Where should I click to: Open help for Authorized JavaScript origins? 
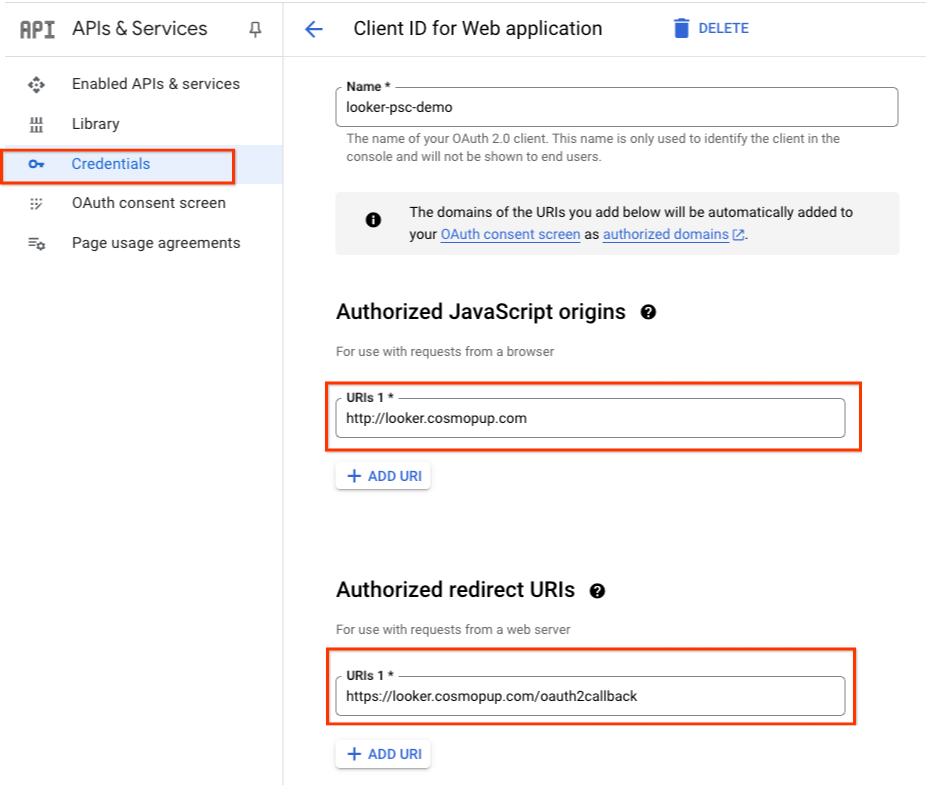pos(648,312)
